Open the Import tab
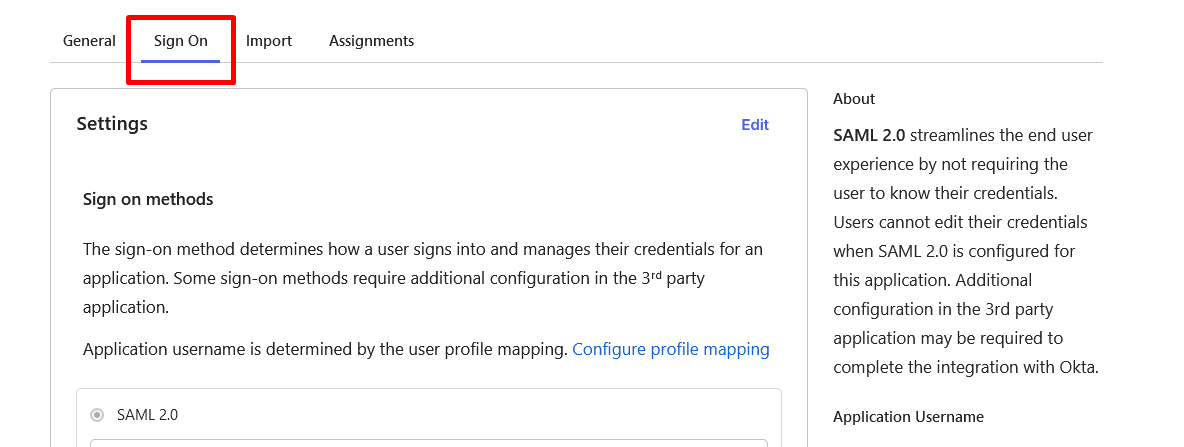 point(269,41)
